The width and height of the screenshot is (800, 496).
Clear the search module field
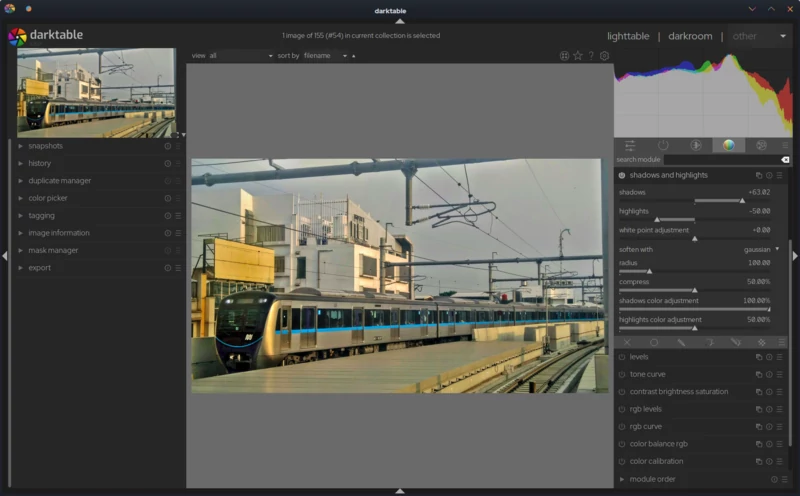click(x=785, y=159)
